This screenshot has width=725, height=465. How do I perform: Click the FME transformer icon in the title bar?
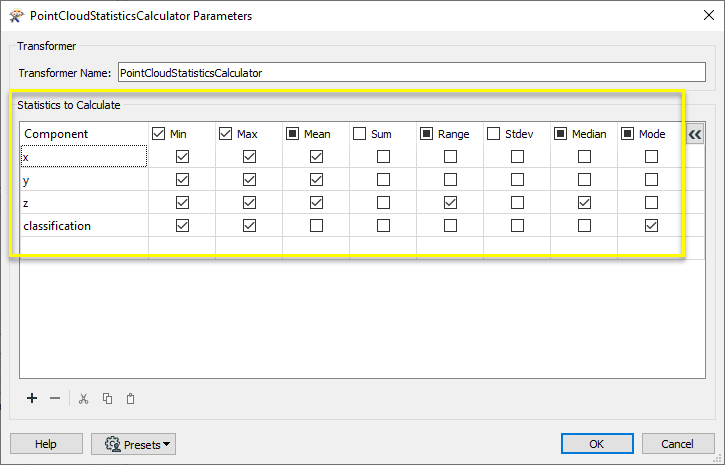pos(16,16)
